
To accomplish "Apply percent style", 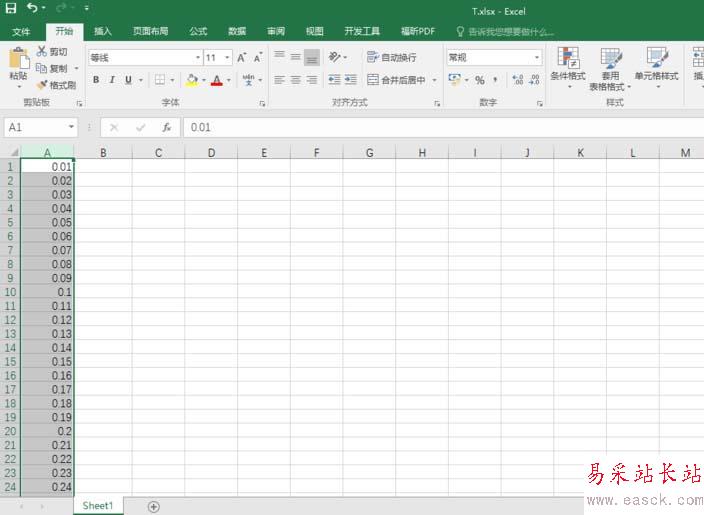I will [480, 80].
